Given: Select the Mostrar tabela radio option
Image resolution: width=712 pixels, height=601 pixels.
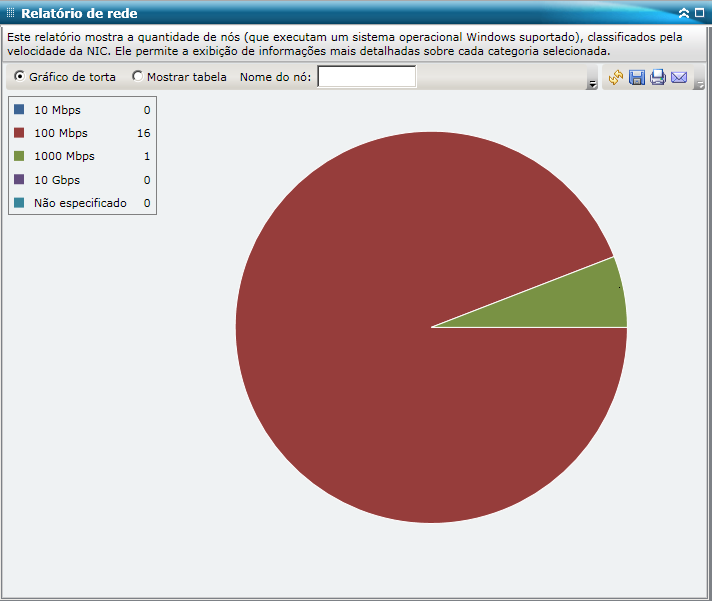Looking at the screenshot, I should click(137, 76).
